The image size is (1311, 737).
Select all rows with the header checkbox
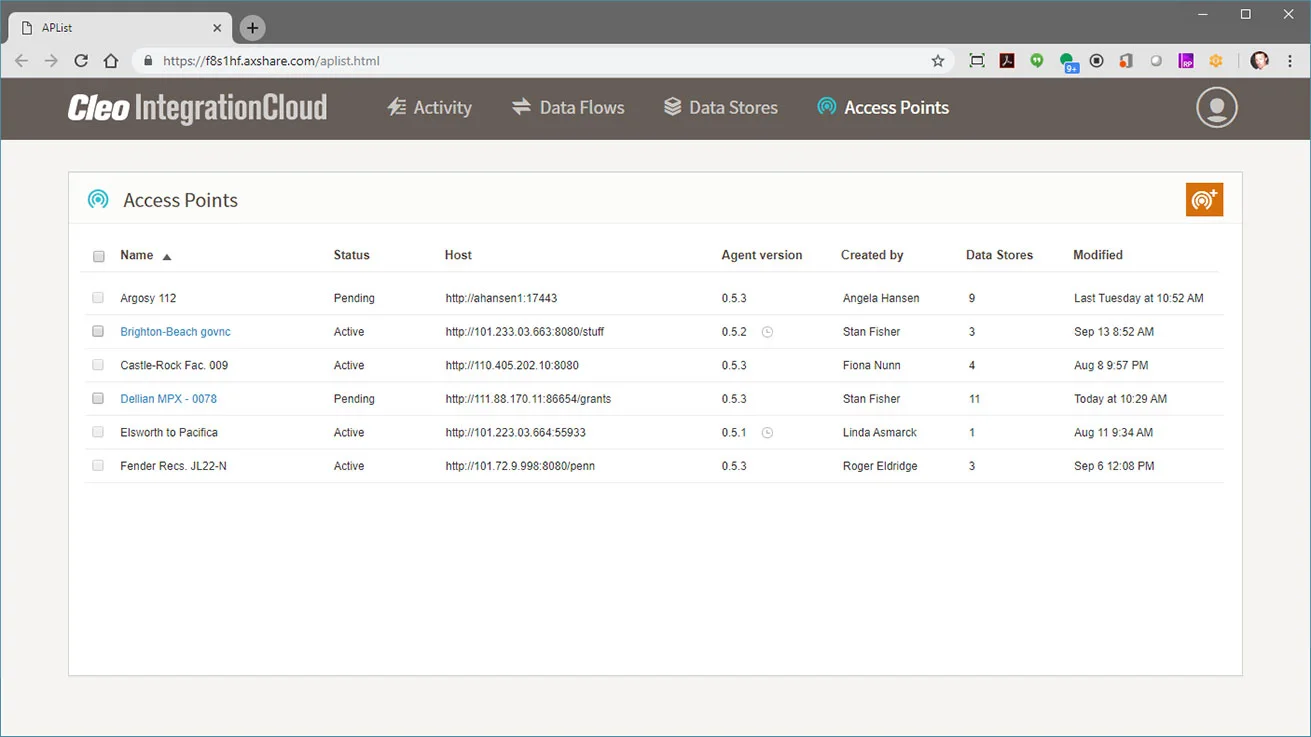99,256
